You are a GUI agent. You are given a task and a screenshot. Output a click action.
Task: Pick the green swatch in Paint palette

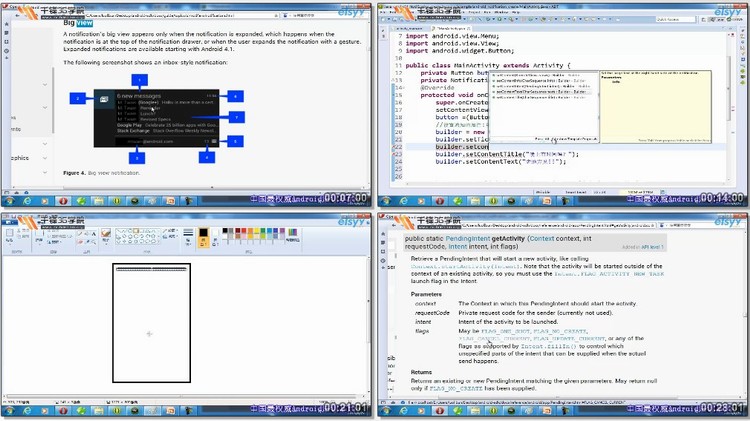click(x=263, y=230)
